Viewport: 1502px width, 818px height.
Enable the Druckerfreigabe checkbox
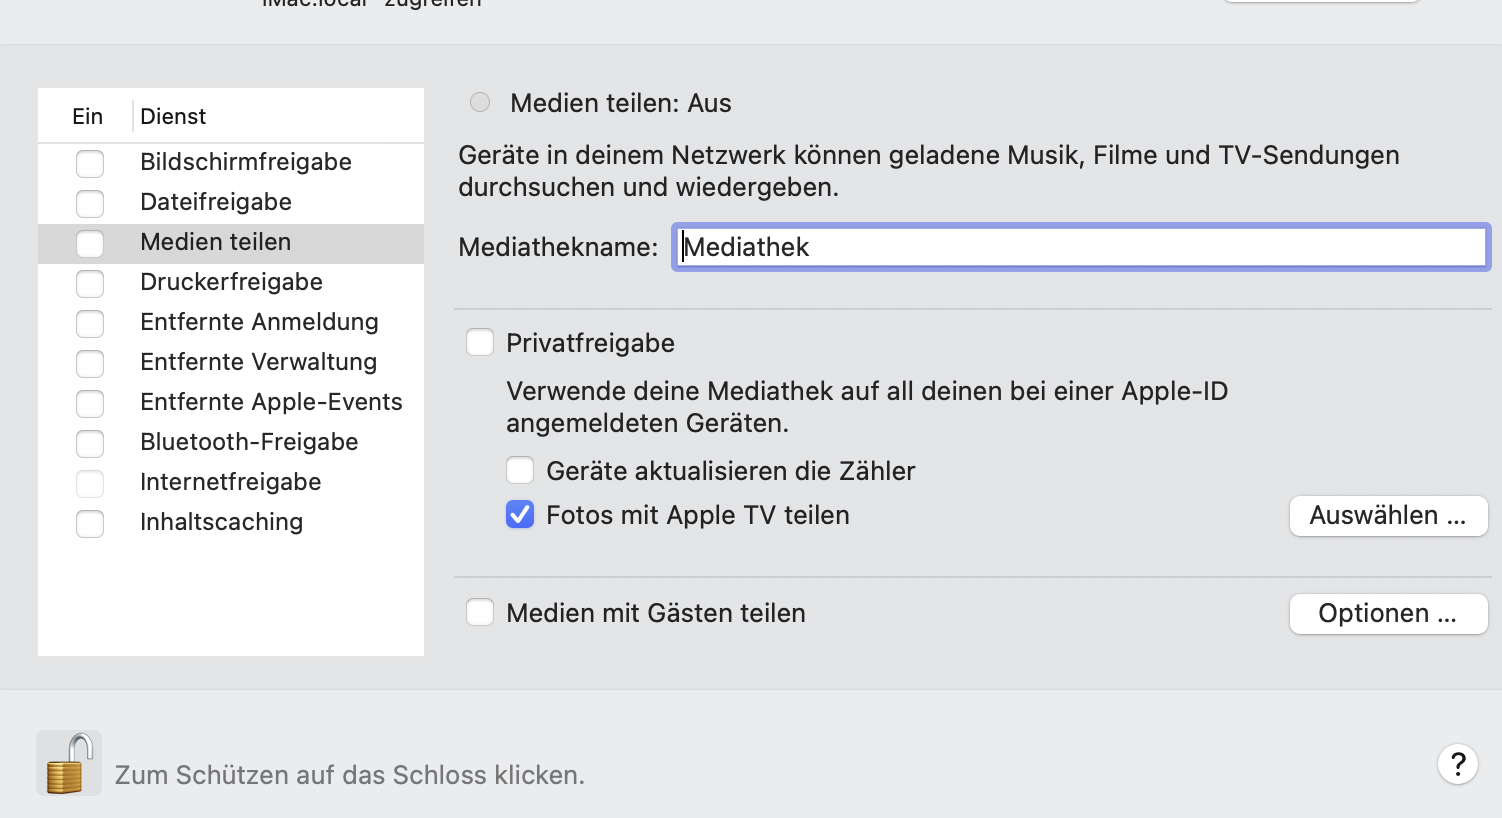pos(90,283)
